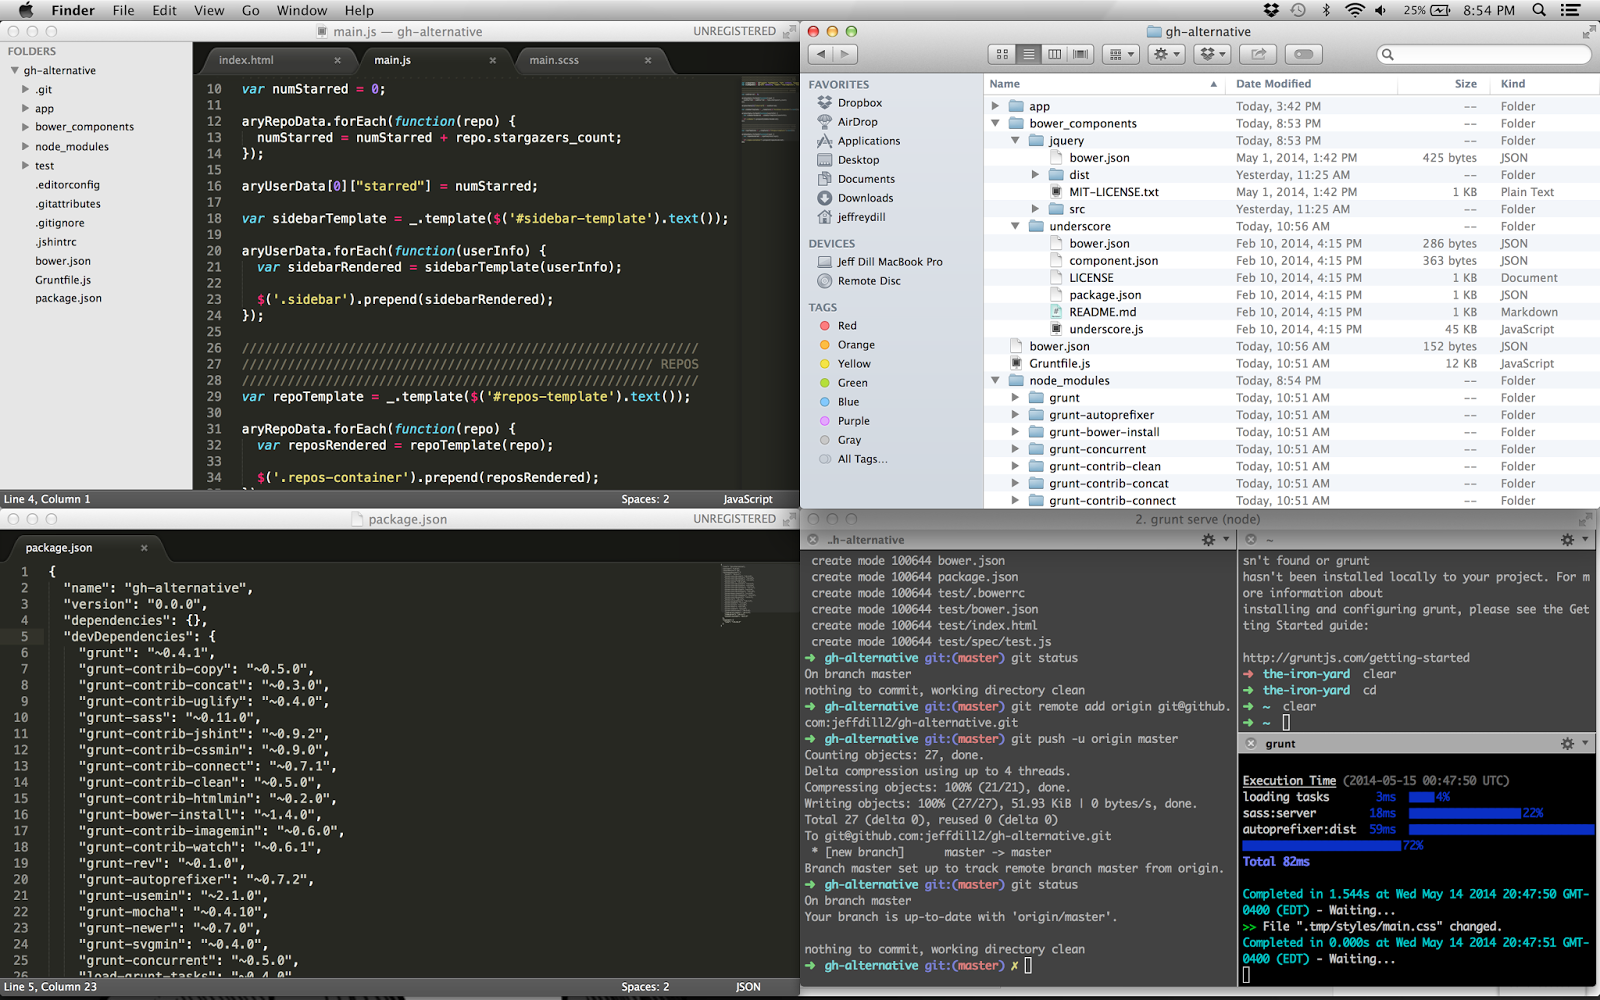Click JavaScript syntax selector in status bar

click(747, 499)
